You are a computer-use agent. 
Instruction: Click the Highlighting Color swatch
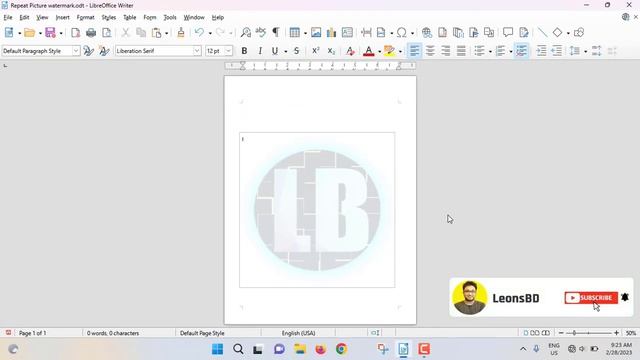[x=389, y=51]
